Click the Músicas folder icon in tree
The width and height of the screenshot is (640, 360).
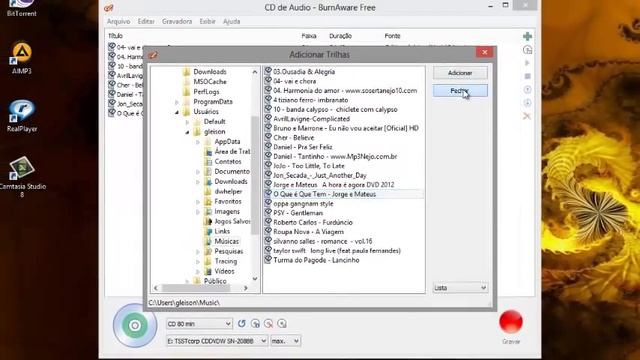point(208,241)
